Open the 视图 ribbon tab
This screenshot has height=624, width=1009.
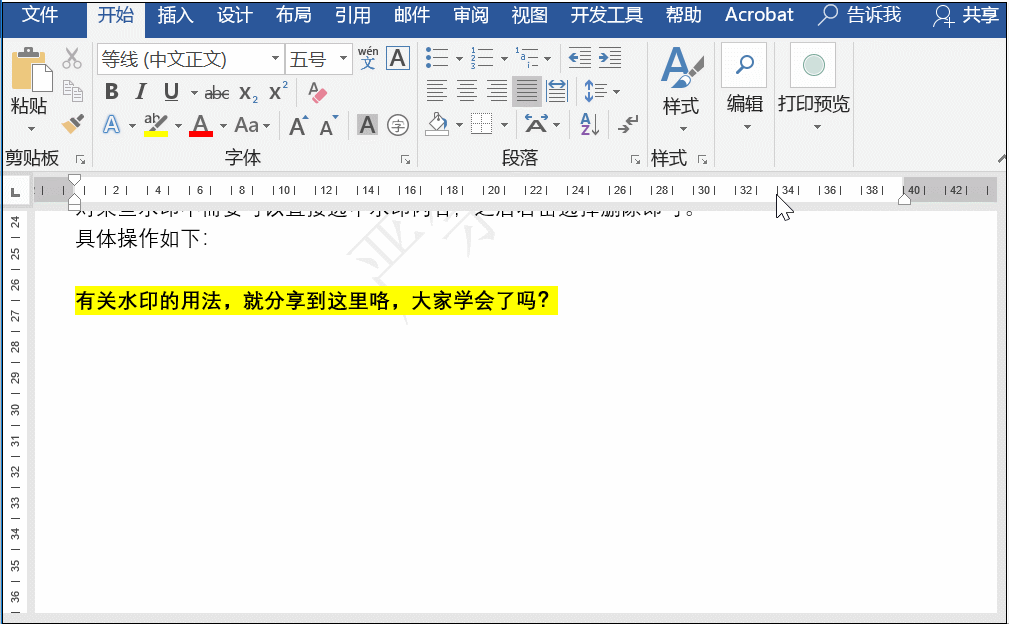pos(529,15)
